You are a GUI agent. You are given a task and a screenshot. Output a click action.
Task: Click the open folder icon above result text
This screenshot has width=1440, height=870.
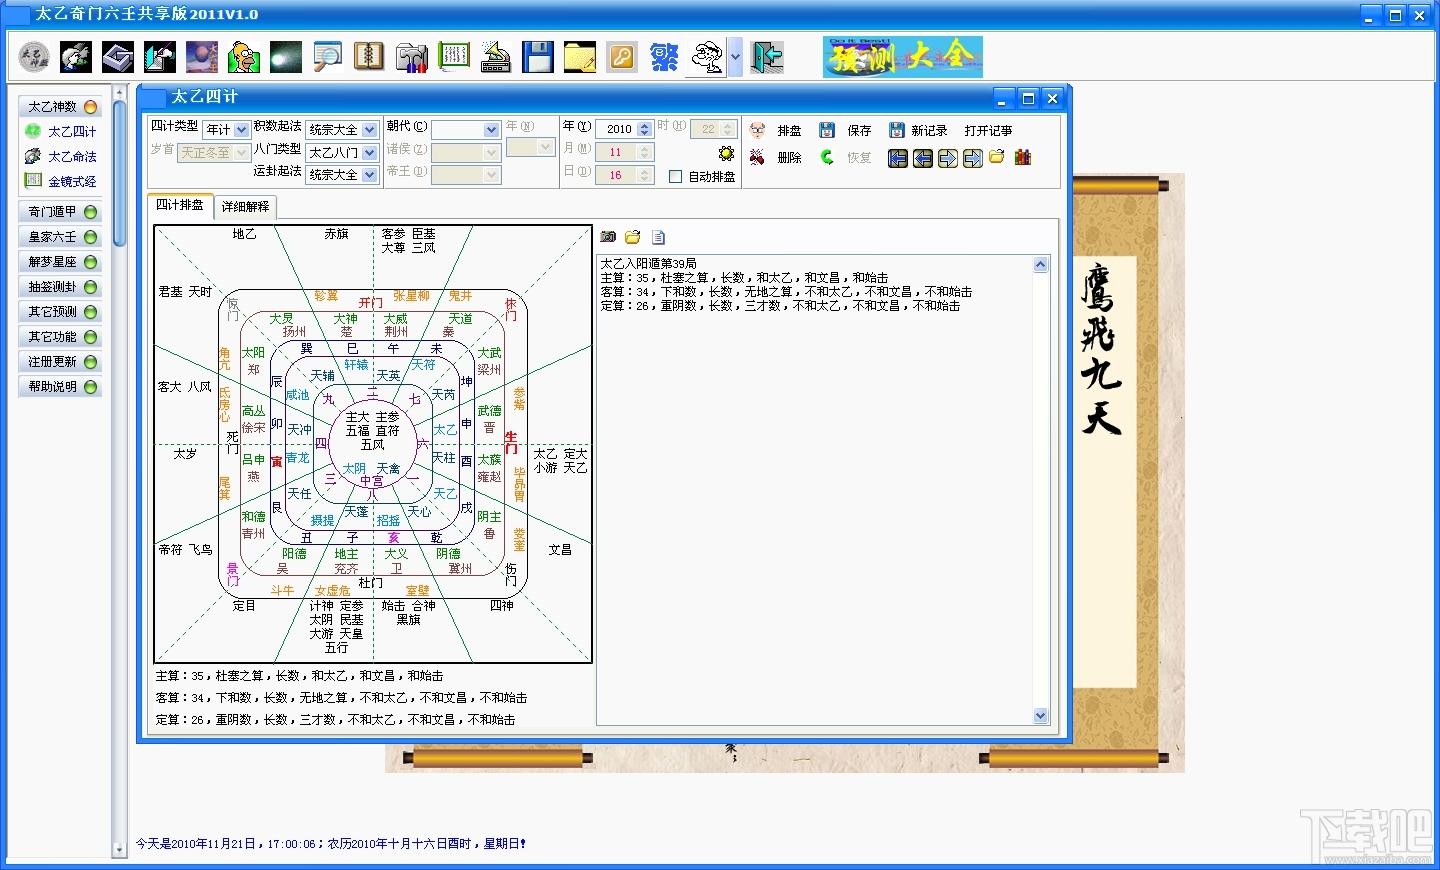[x=633, y=237]
